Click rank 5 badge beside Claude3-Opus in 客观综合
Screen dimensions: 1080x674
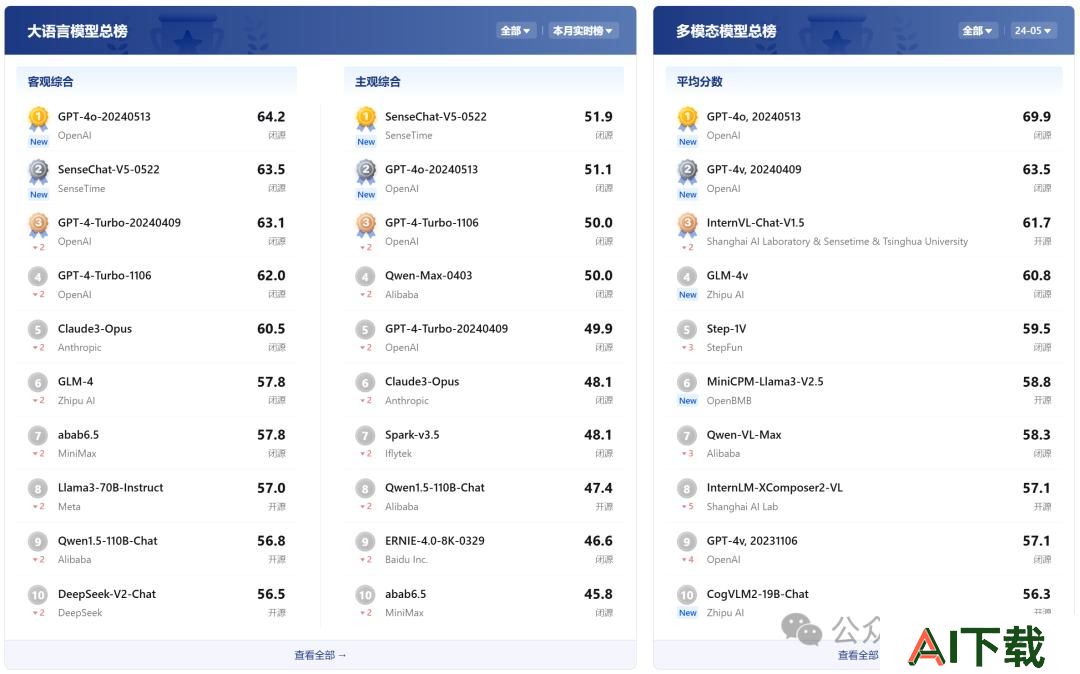click(x=38, y=330)
